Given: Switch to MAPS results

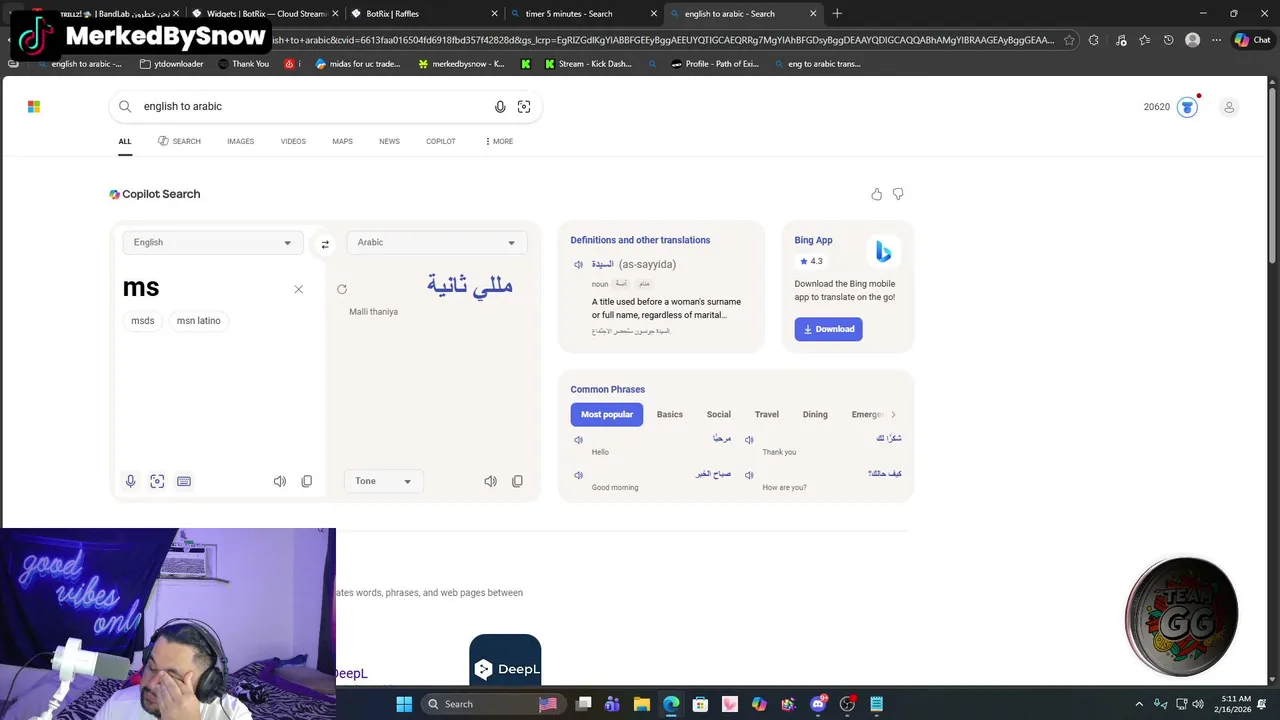Looking at the screenshot, I should click(x=342, y=141).
